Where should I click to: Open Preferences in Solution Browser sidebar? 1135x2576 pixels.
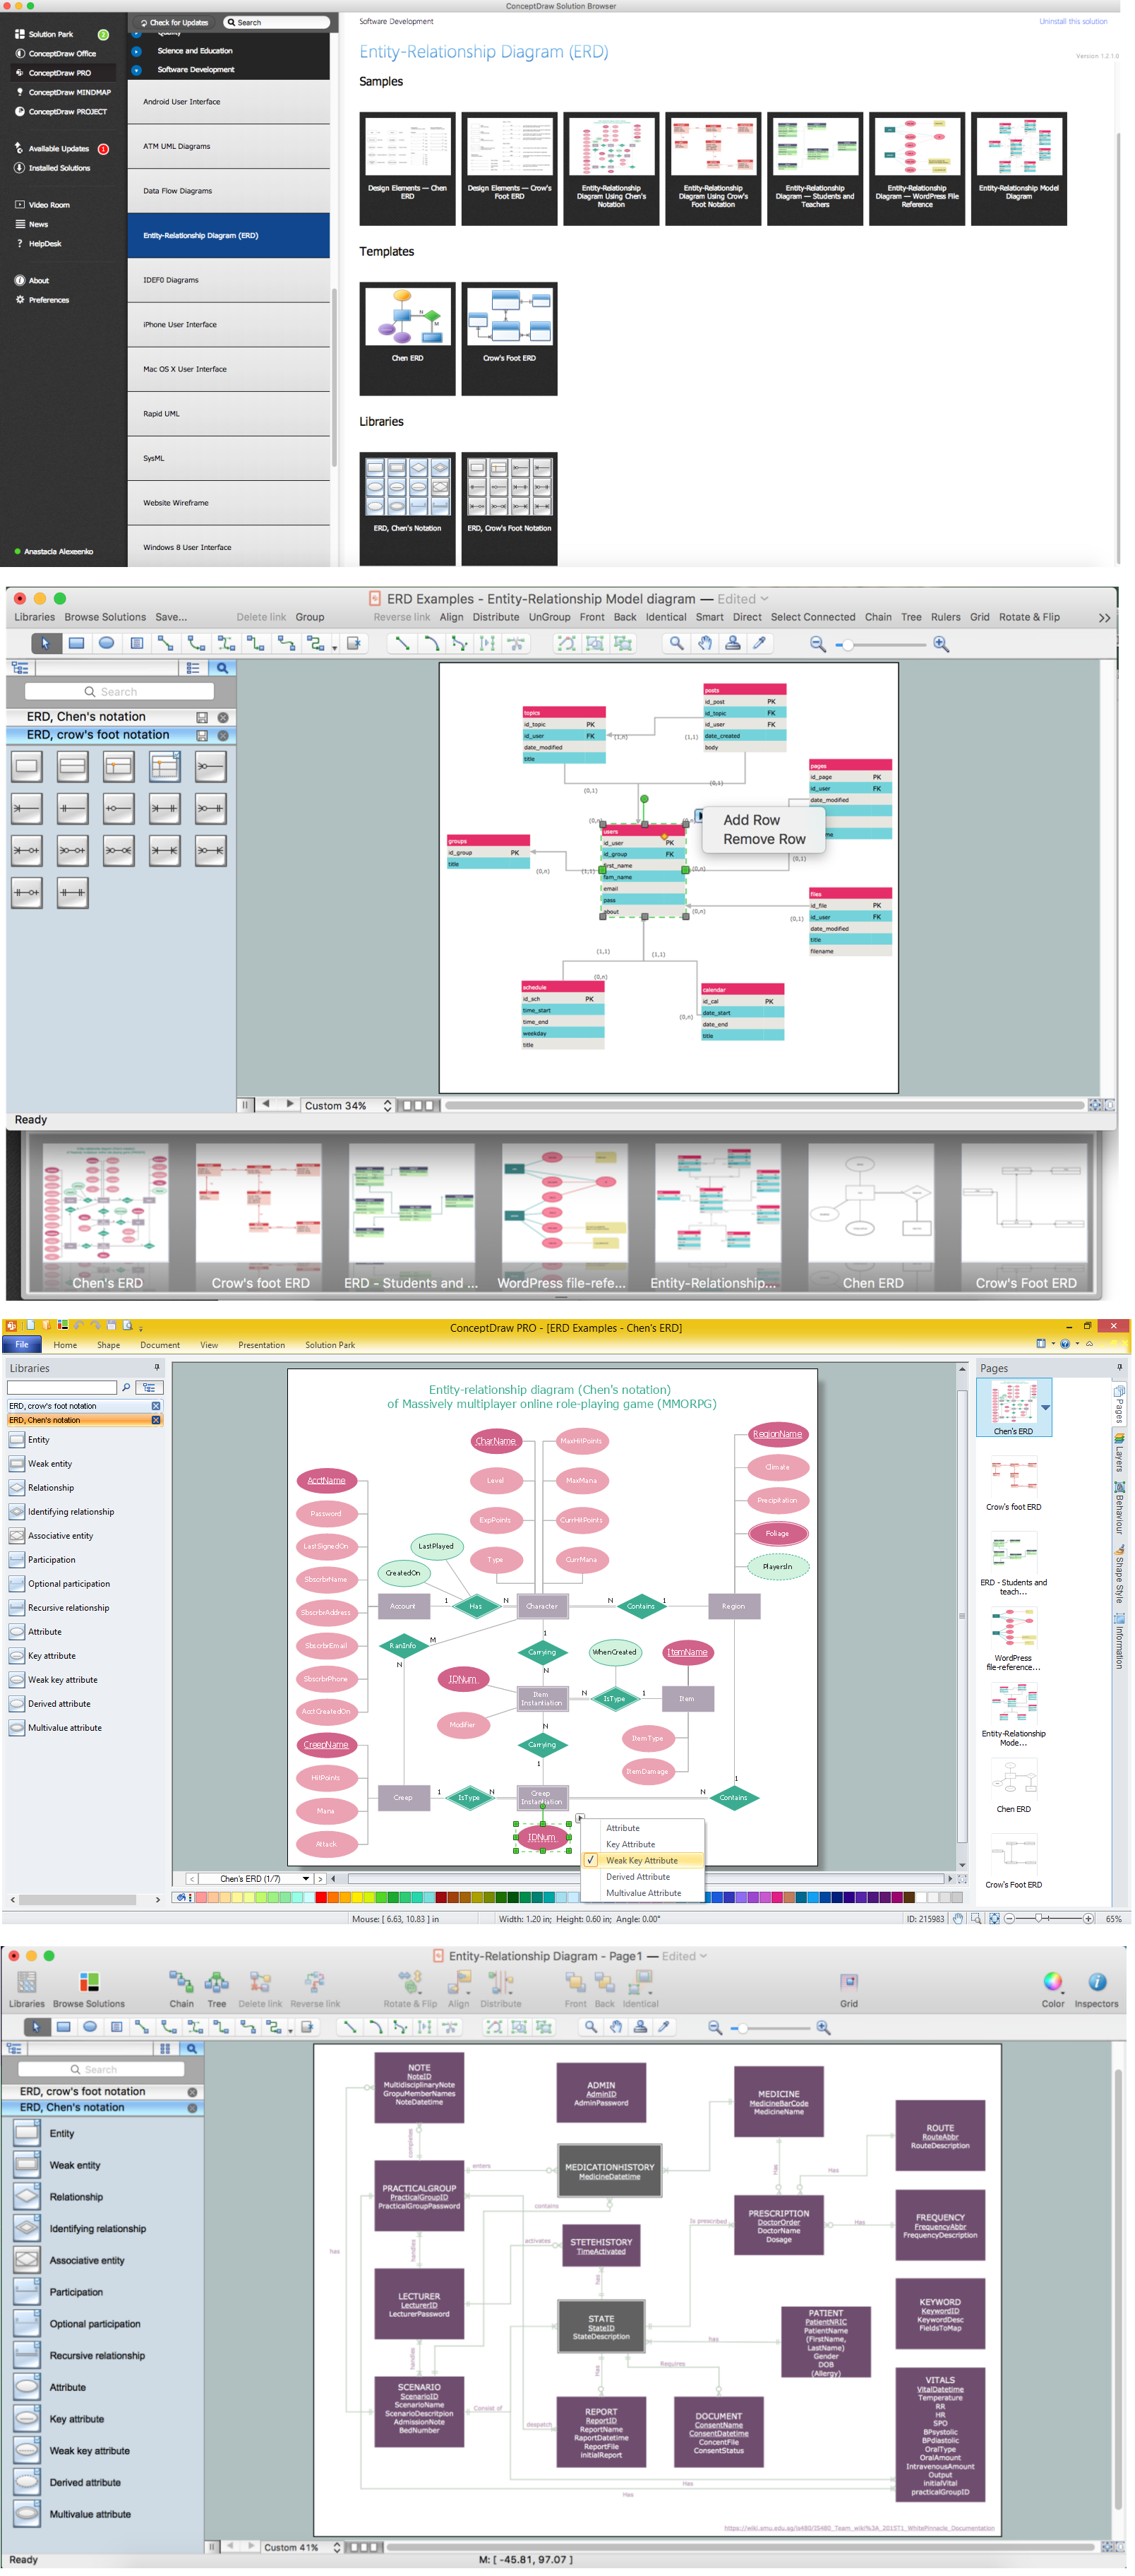click(x=42, y=300)
